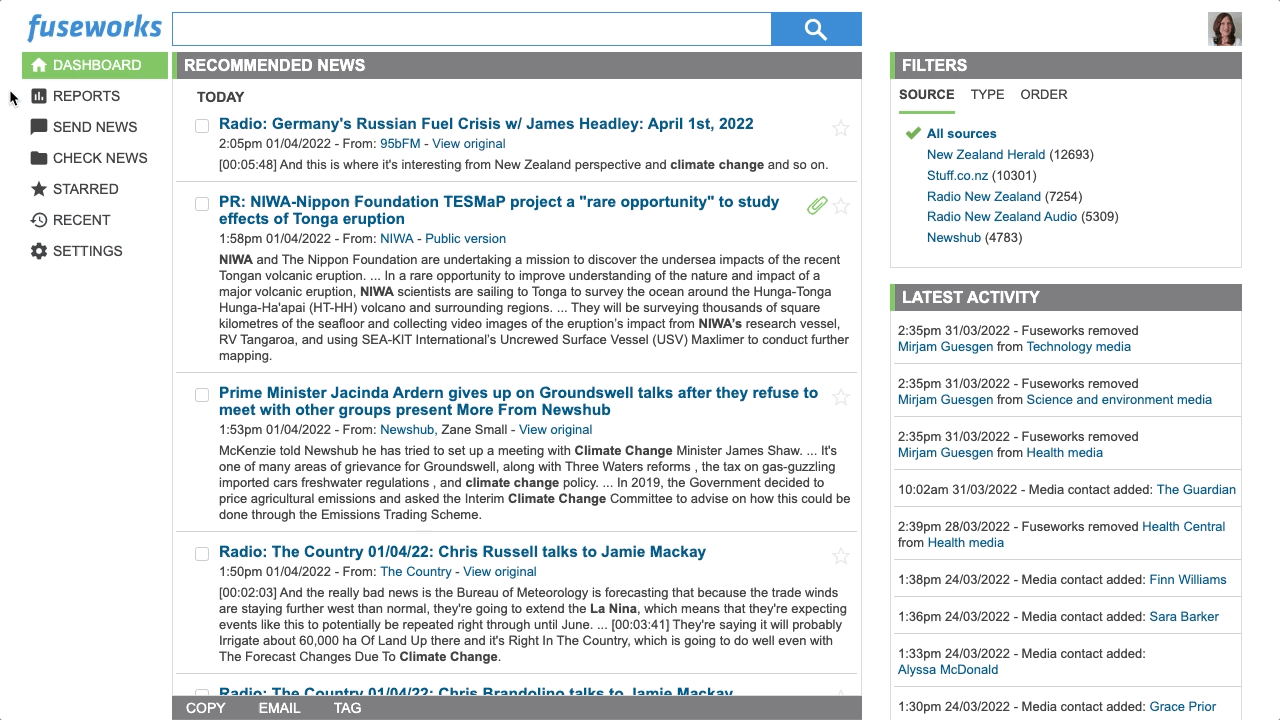Tick checkbox for Jacinda Ardern Groundswell article
Screen dimensions: 1280x720
point(202,395)
